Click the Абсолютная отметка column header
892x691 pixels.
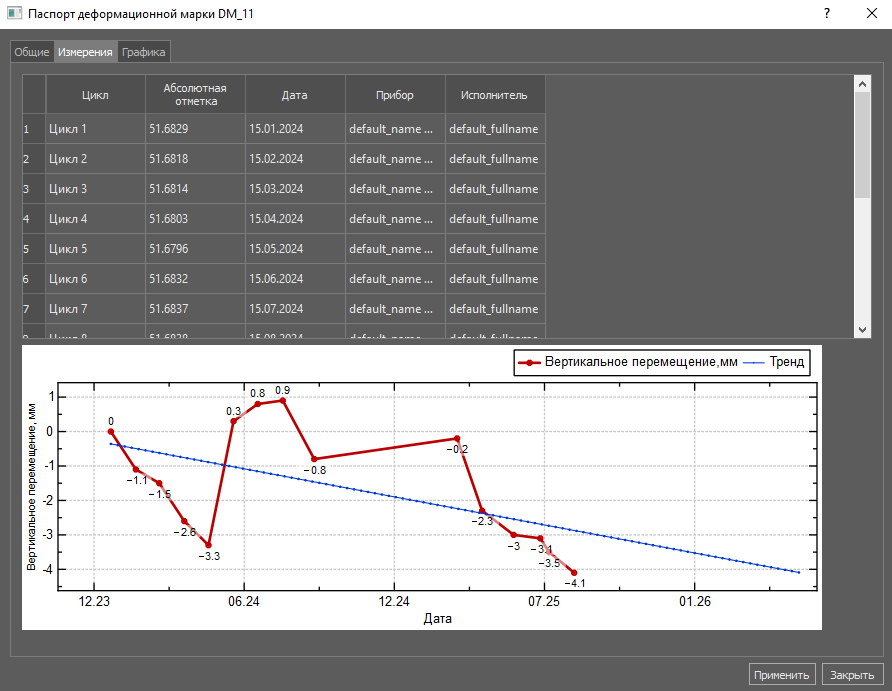(x=195, y=95)
